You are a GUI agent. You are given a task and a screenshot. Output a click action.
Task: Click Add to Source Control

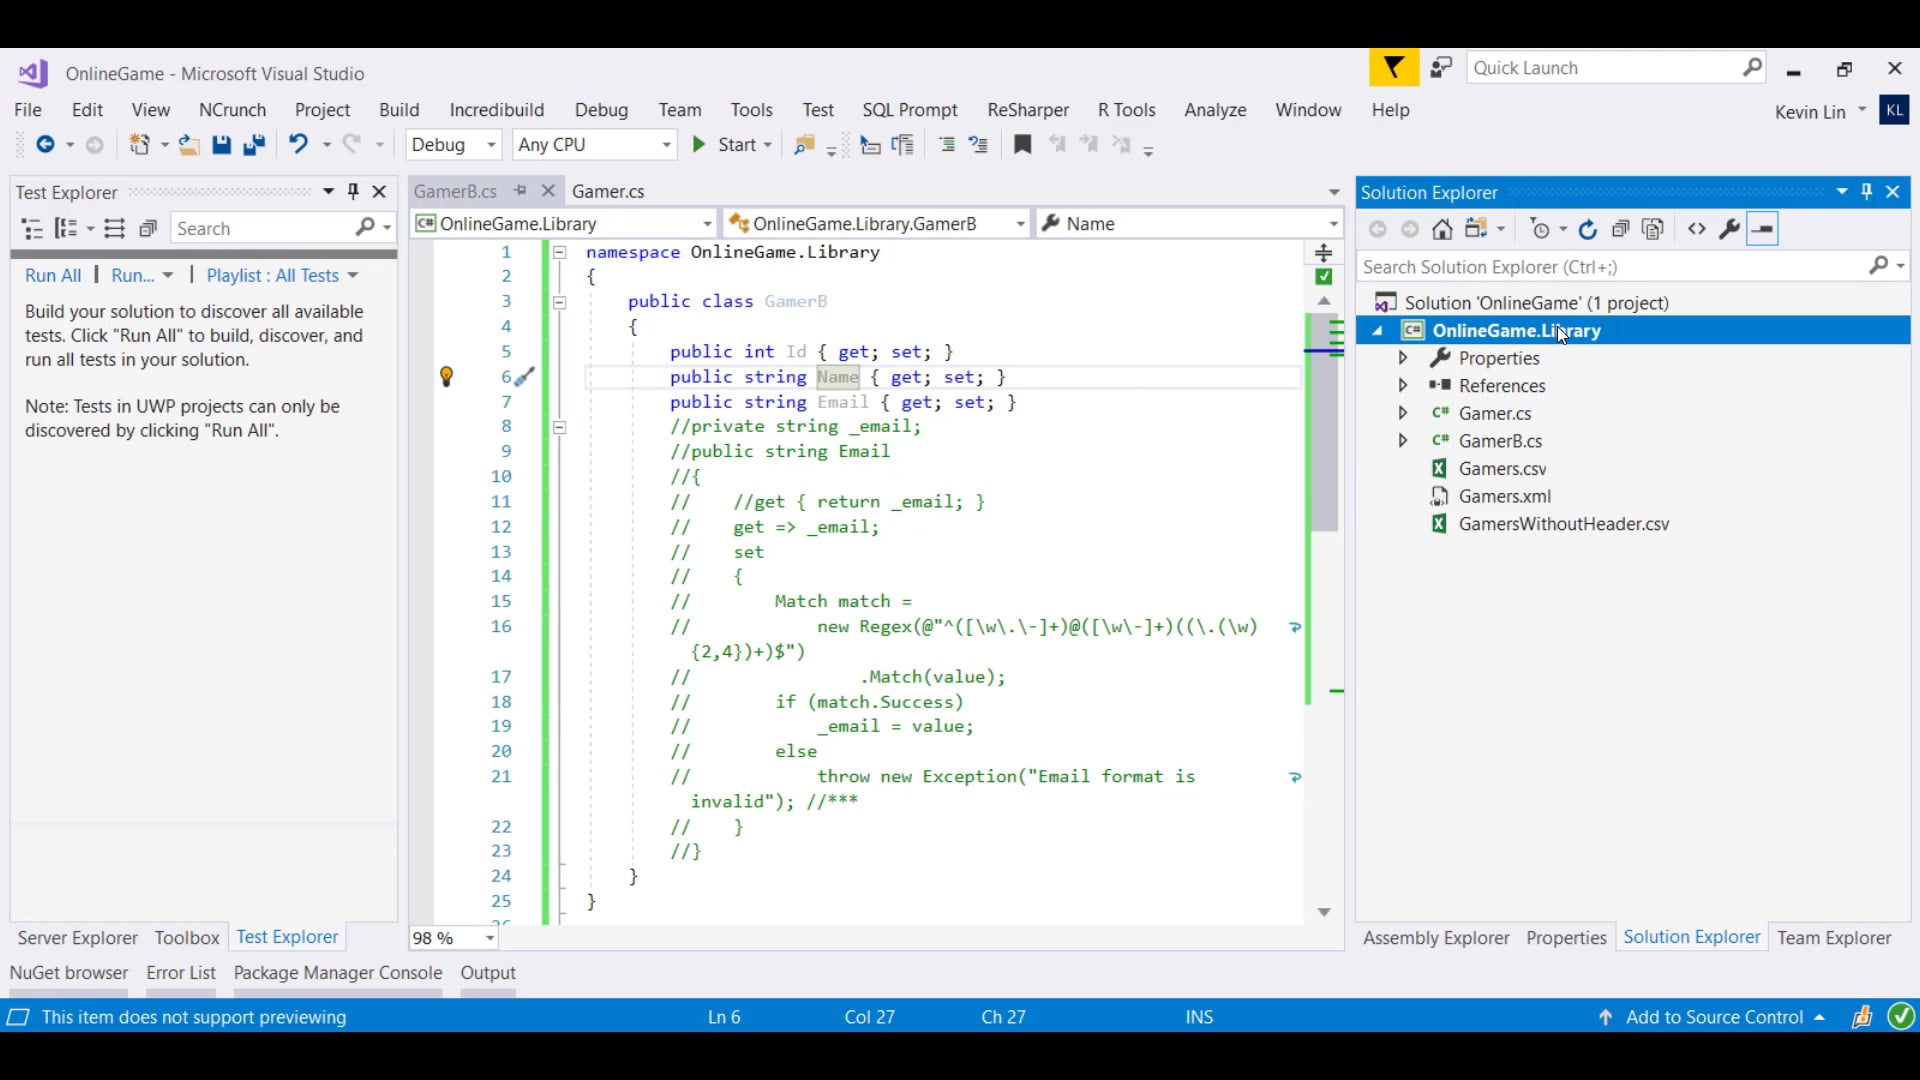(x=1716, y=1017)
